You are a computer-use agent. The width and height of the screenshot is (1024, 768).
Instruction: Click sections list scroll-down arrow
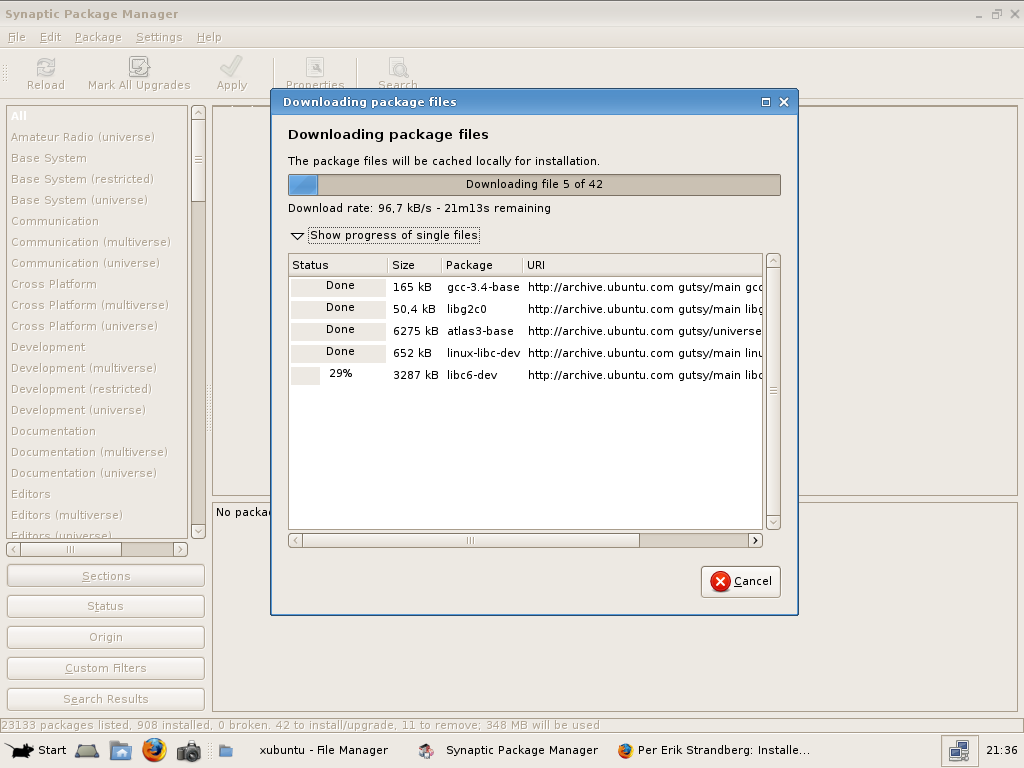coord(199,532)
